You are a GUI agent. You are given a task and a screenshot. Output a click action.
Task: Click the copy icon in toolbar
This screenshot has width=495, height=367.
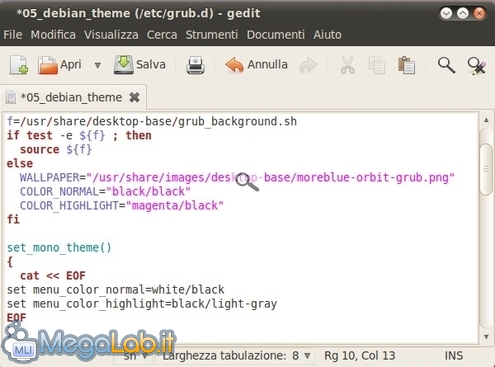[377, 65]
